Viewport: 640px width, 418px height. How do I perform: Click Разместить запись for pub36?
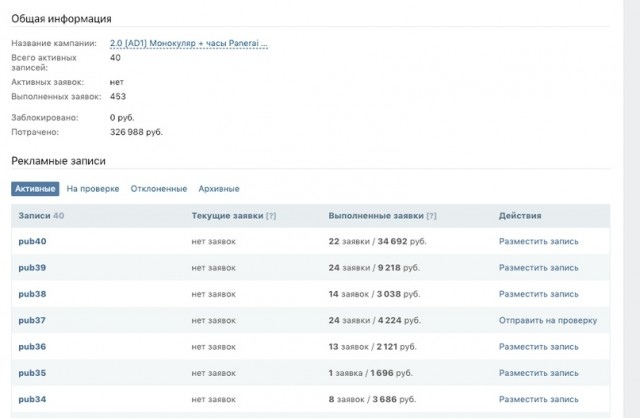click(538, 347)
